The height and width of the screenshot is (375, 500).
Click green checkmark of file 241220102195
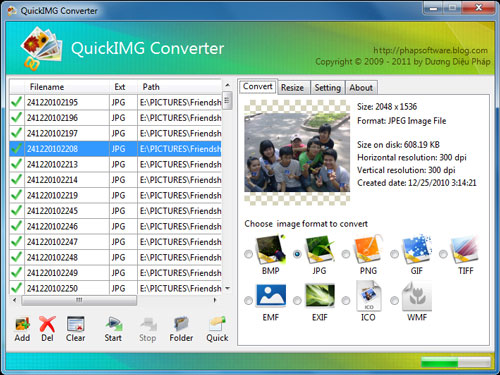click(x=17, y=102)
